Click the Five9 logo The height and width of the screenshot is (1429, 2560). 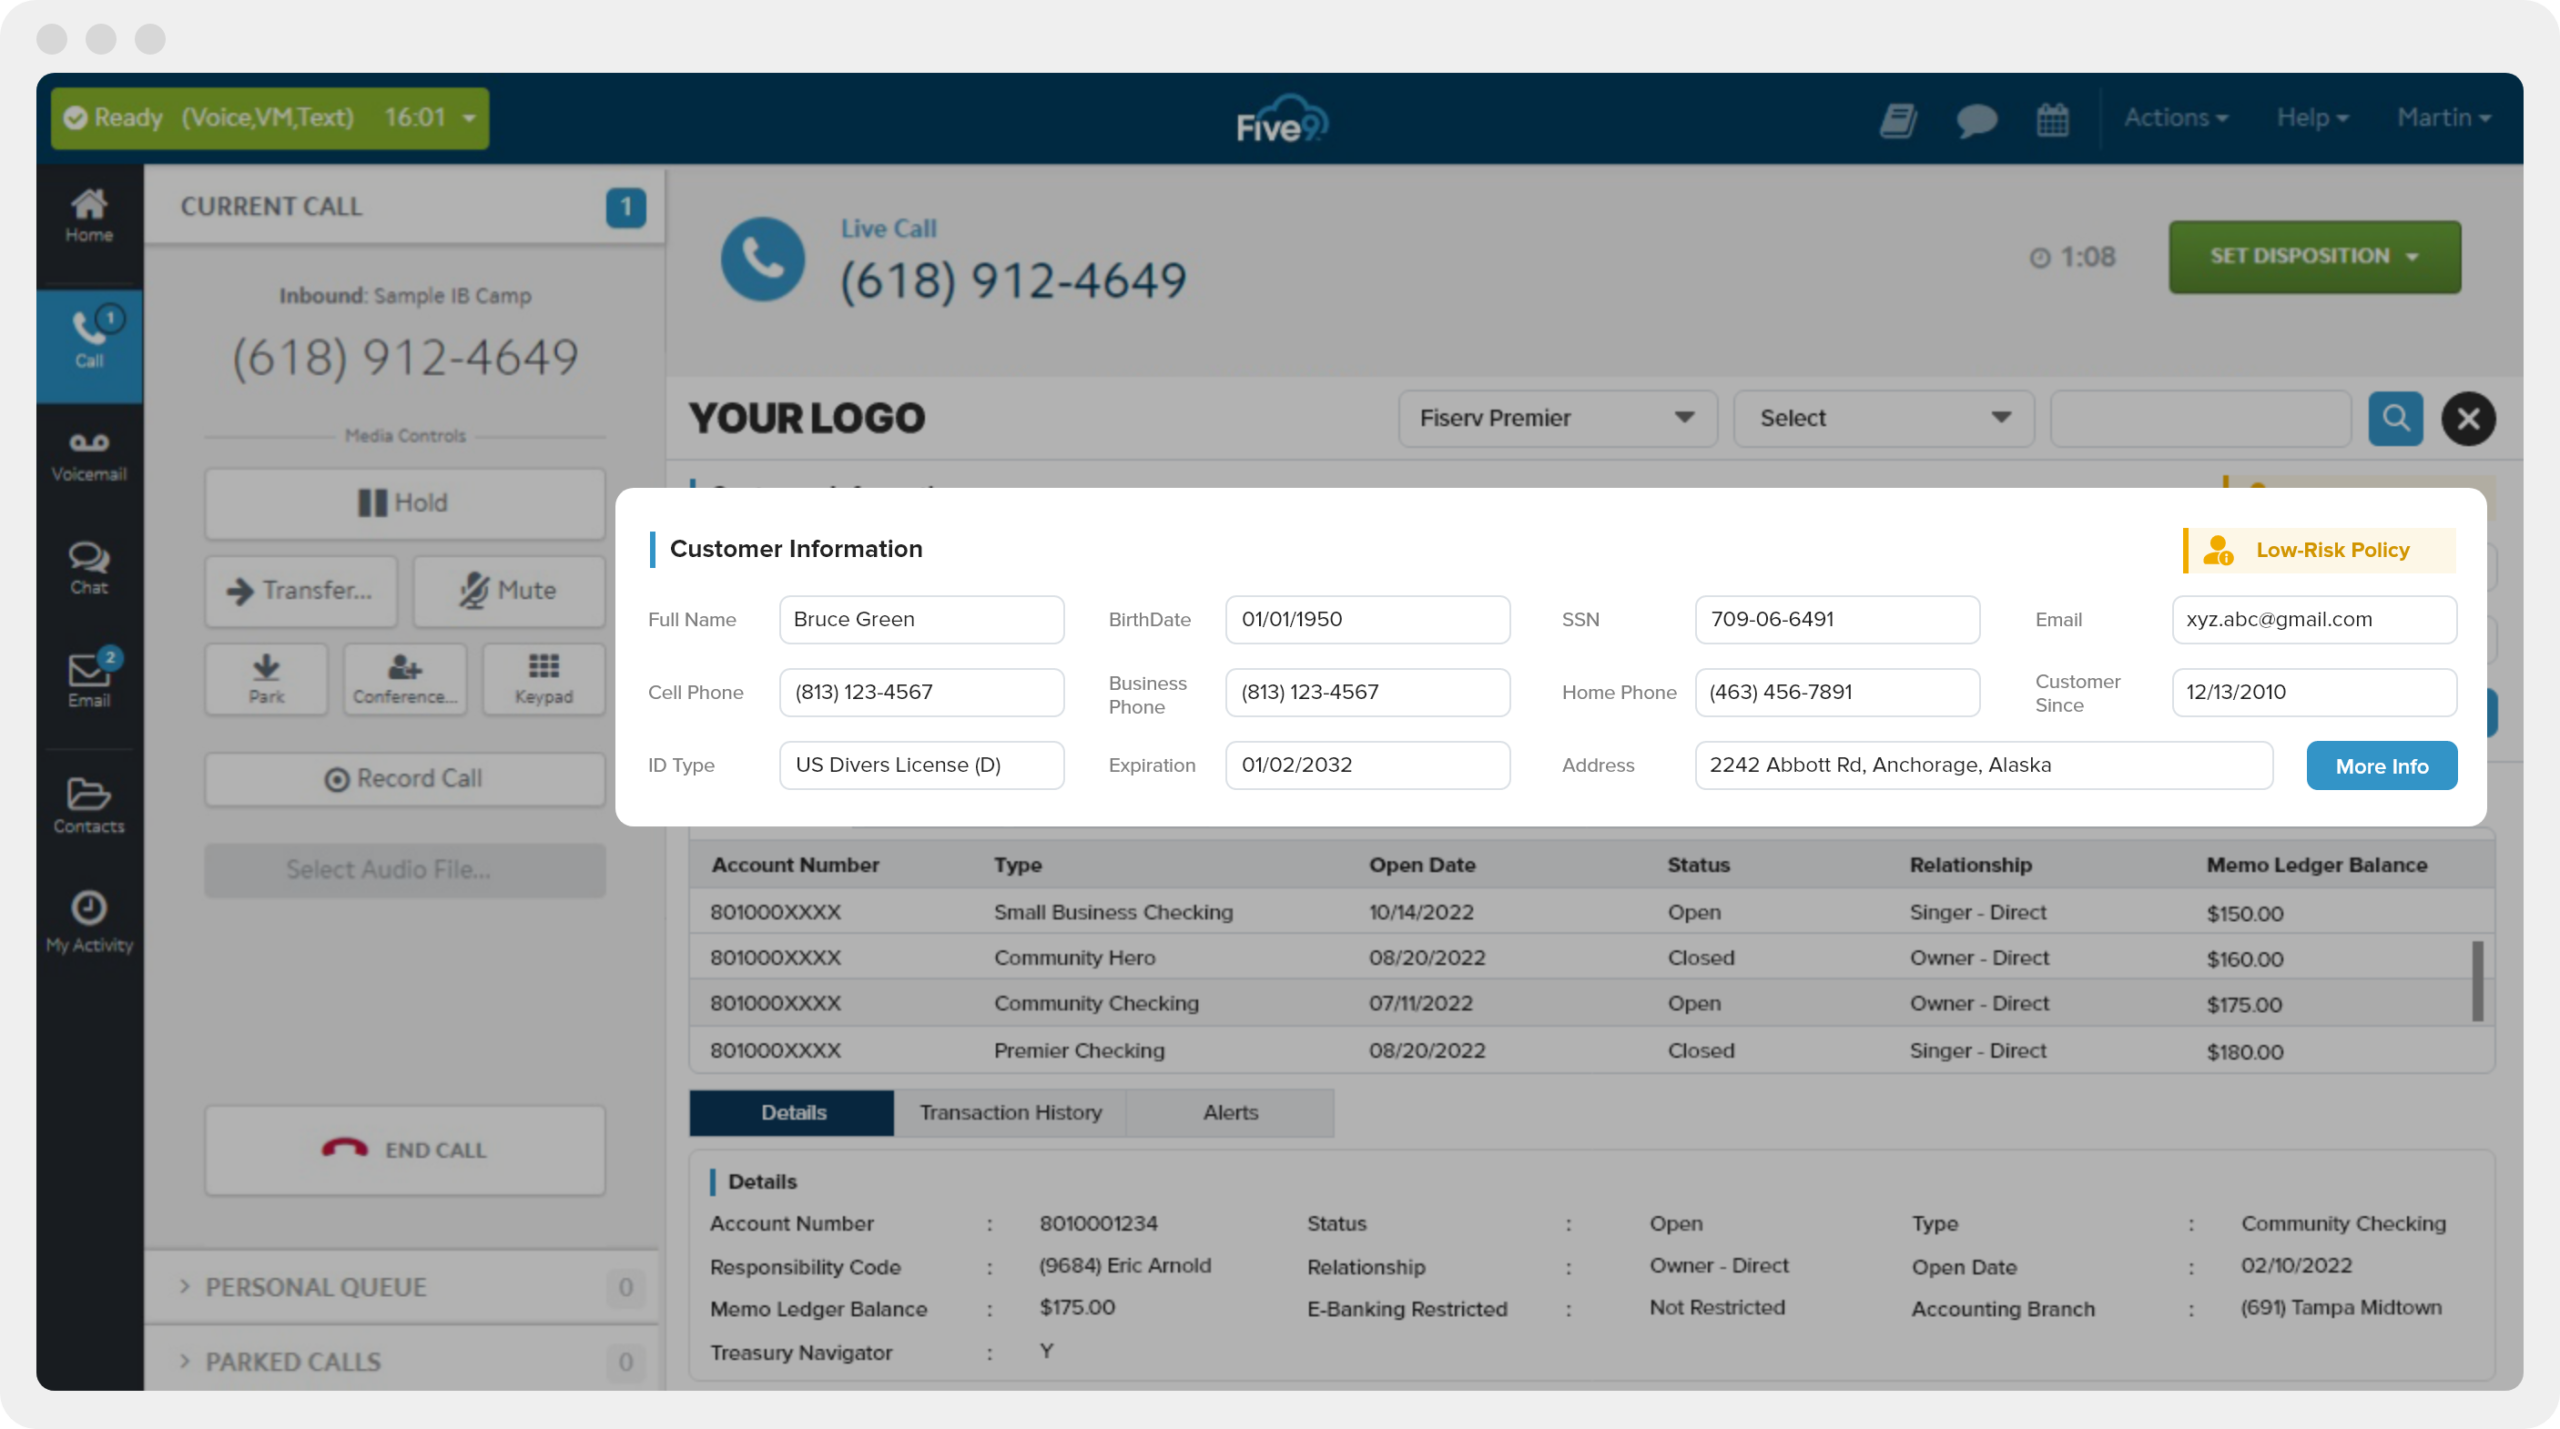coord(1282,120)
